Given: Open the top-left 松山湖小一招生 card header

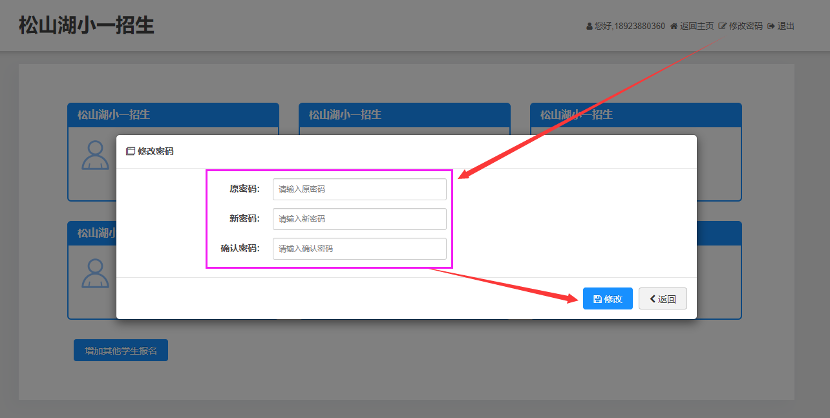Looking at the screenshot, I should 173,115.
